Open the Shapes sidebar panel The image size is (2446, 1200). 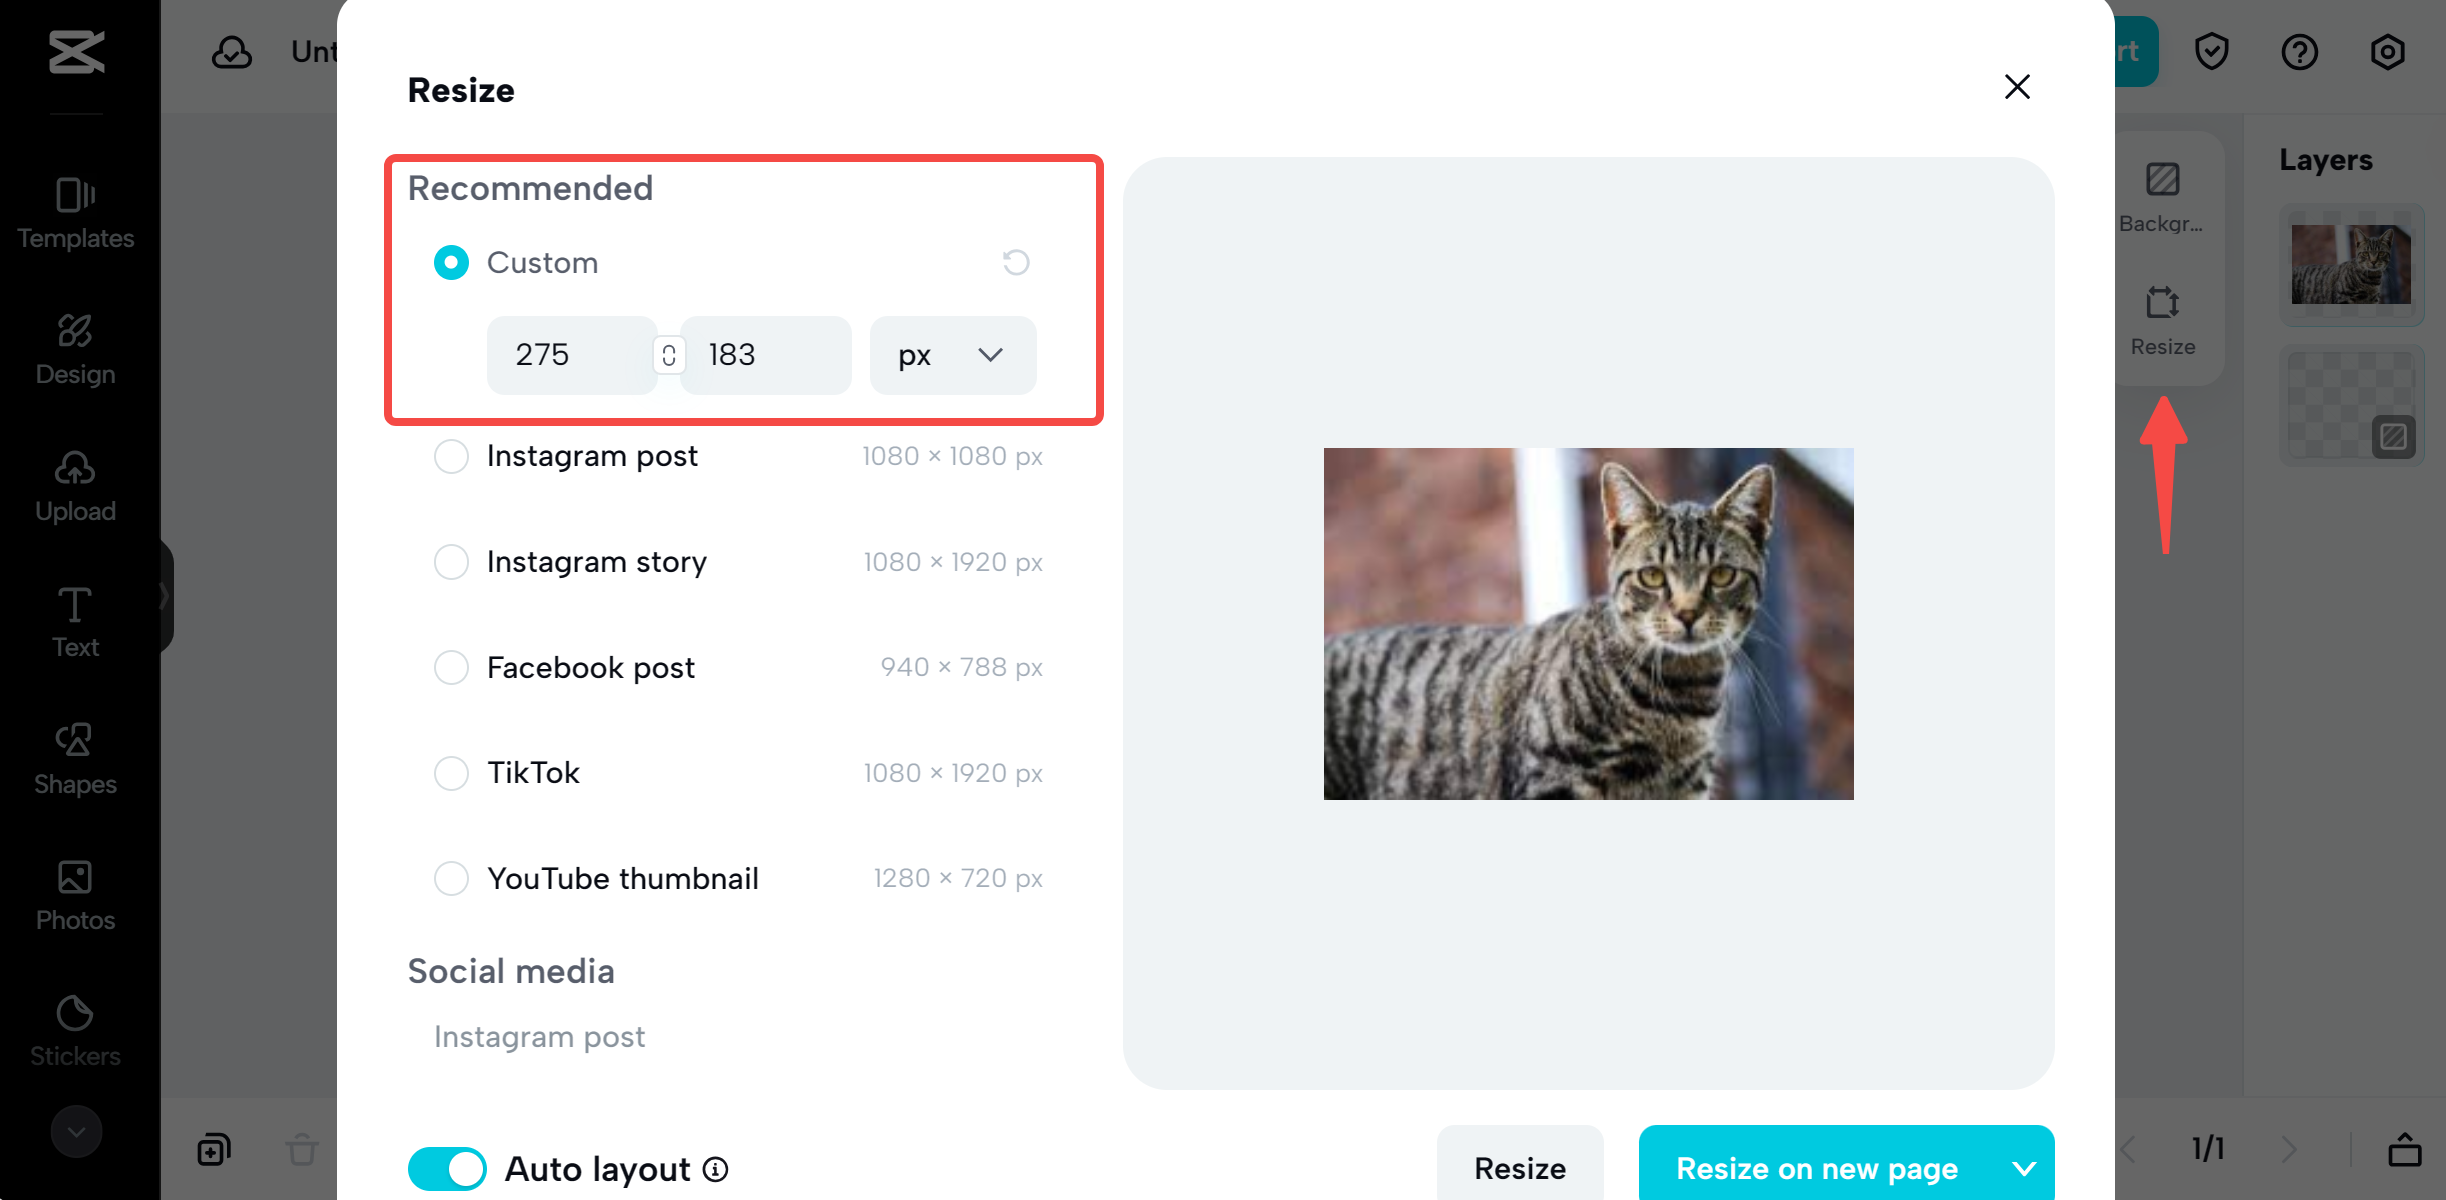pyautogui.click(x=75, y=758)
